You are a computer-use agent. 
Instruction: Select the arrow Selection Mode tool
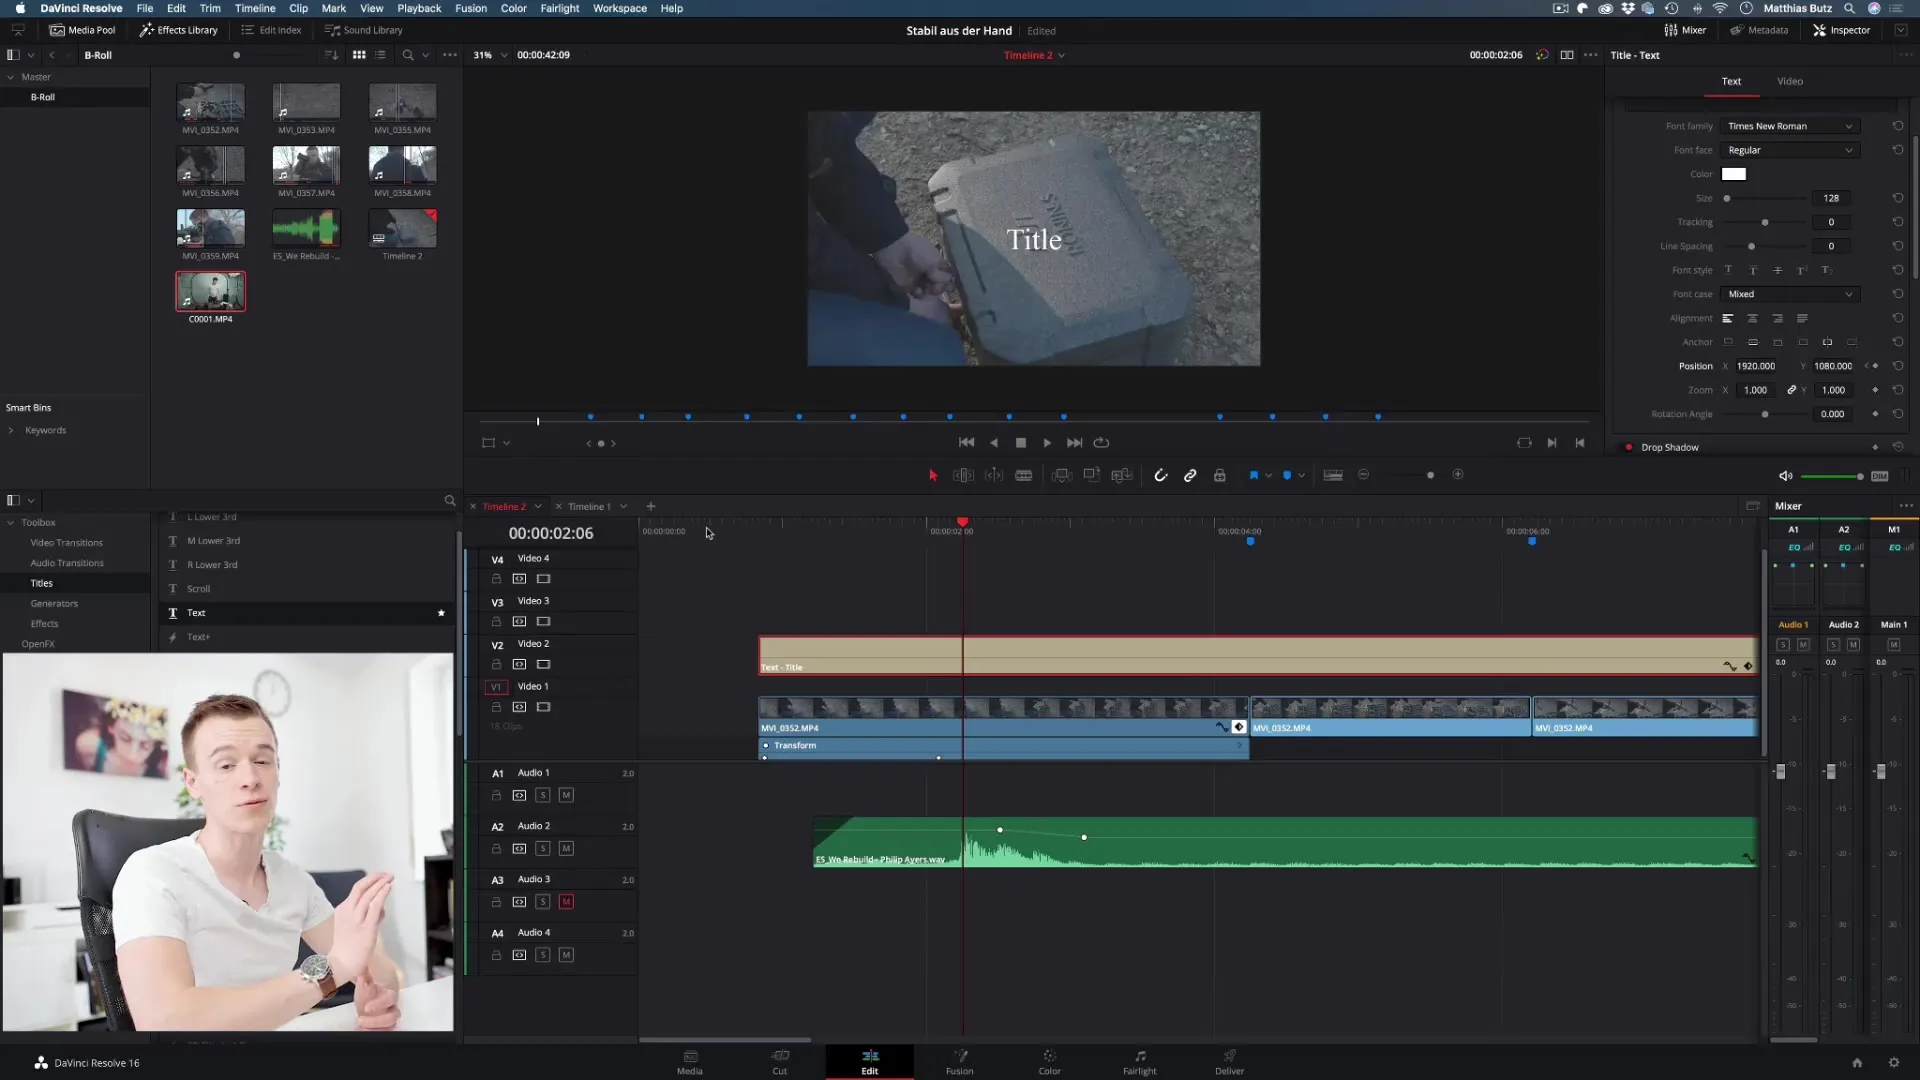(933, 476)
